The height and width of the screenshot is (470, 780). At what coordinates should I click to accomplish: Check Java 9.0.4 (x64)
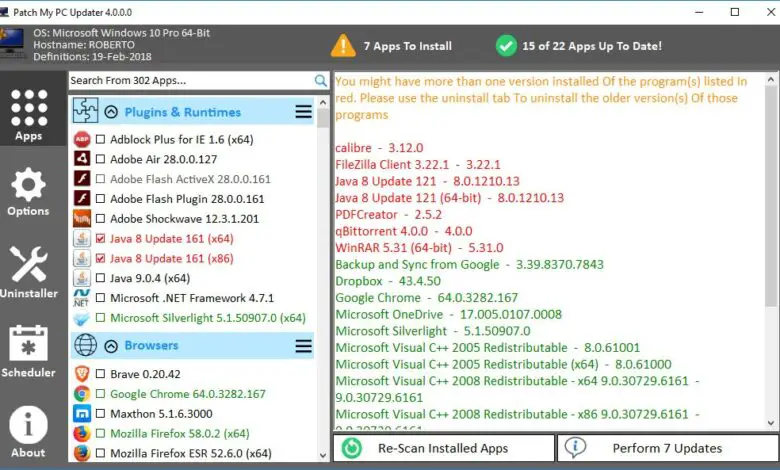[x=100, y=278]
